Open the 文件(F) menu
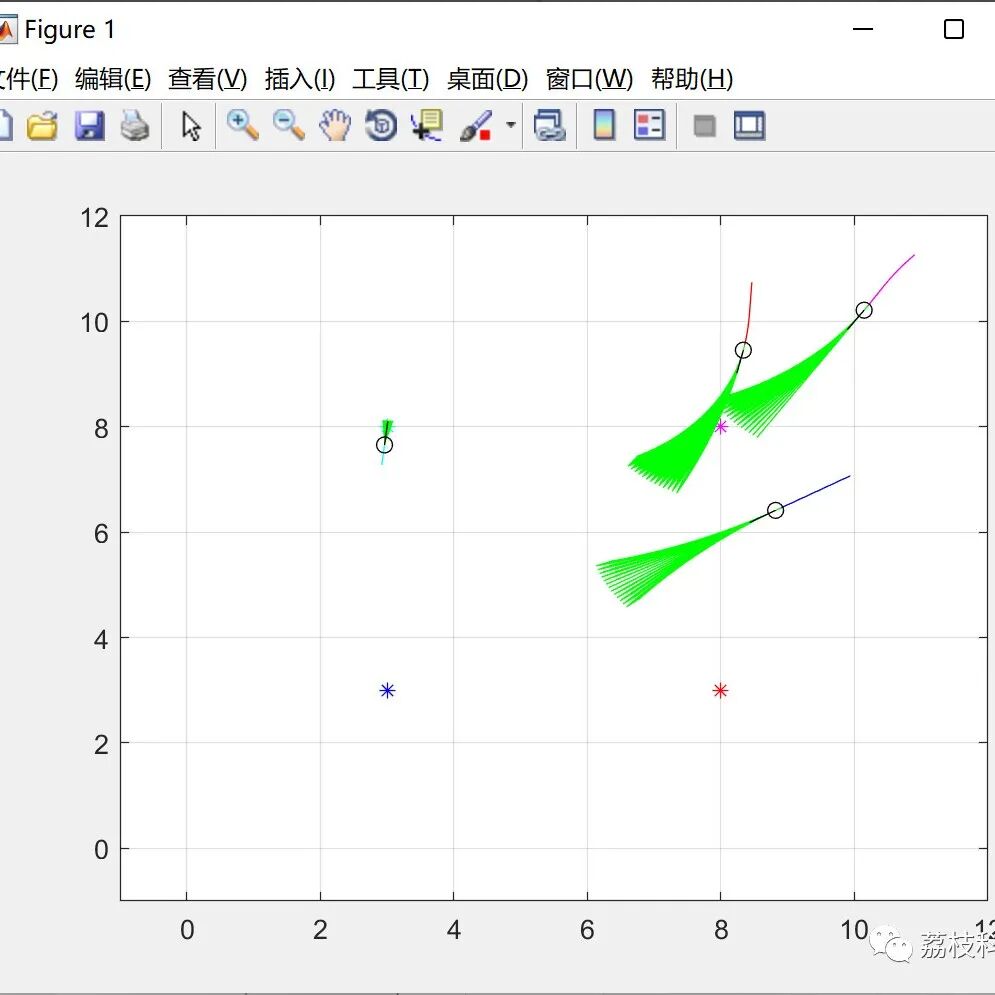Image resolution: width=995 pixels, height=995 pixels. [29, 79]
